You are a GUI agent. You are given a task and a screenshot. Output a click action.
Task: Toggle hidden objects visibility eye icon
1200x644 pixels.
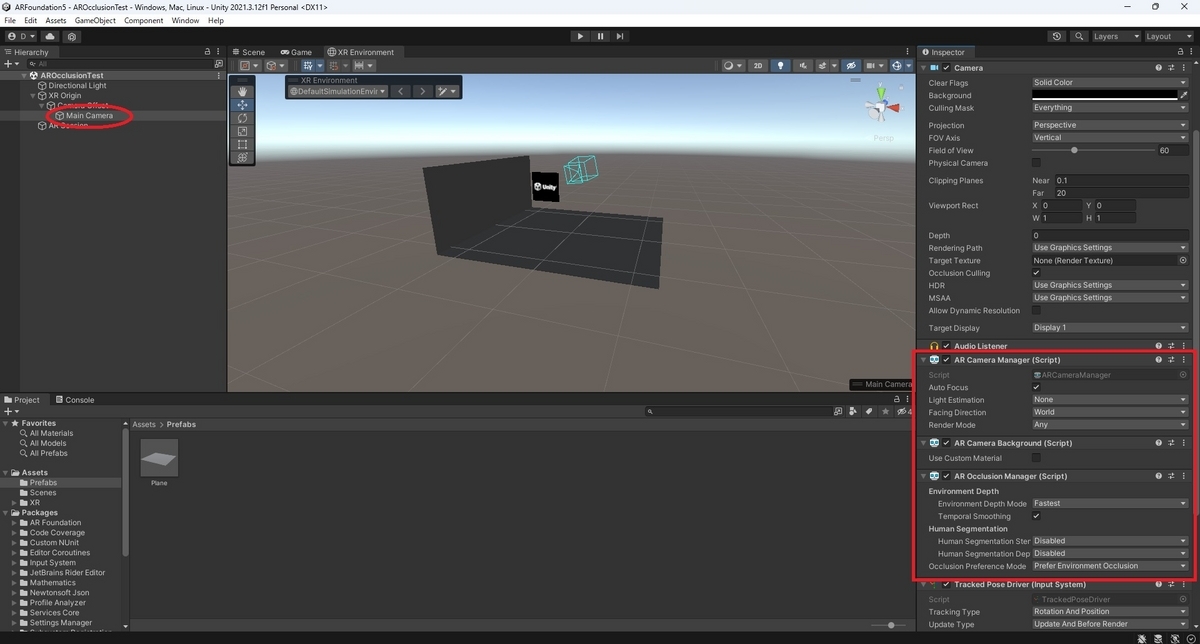851,66
